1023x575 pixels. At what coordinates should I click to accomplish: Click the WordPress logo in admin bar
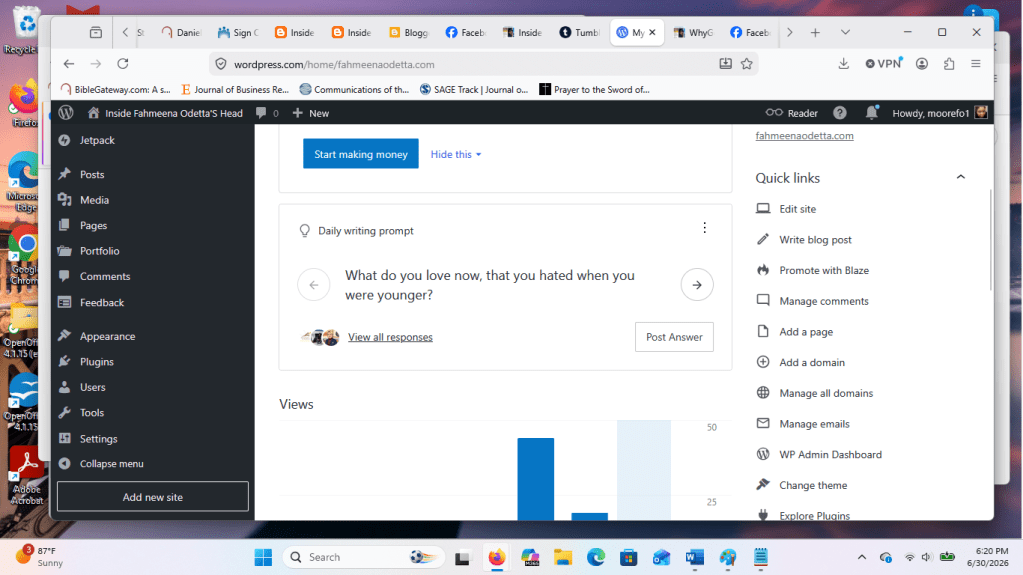coord(66,113)
